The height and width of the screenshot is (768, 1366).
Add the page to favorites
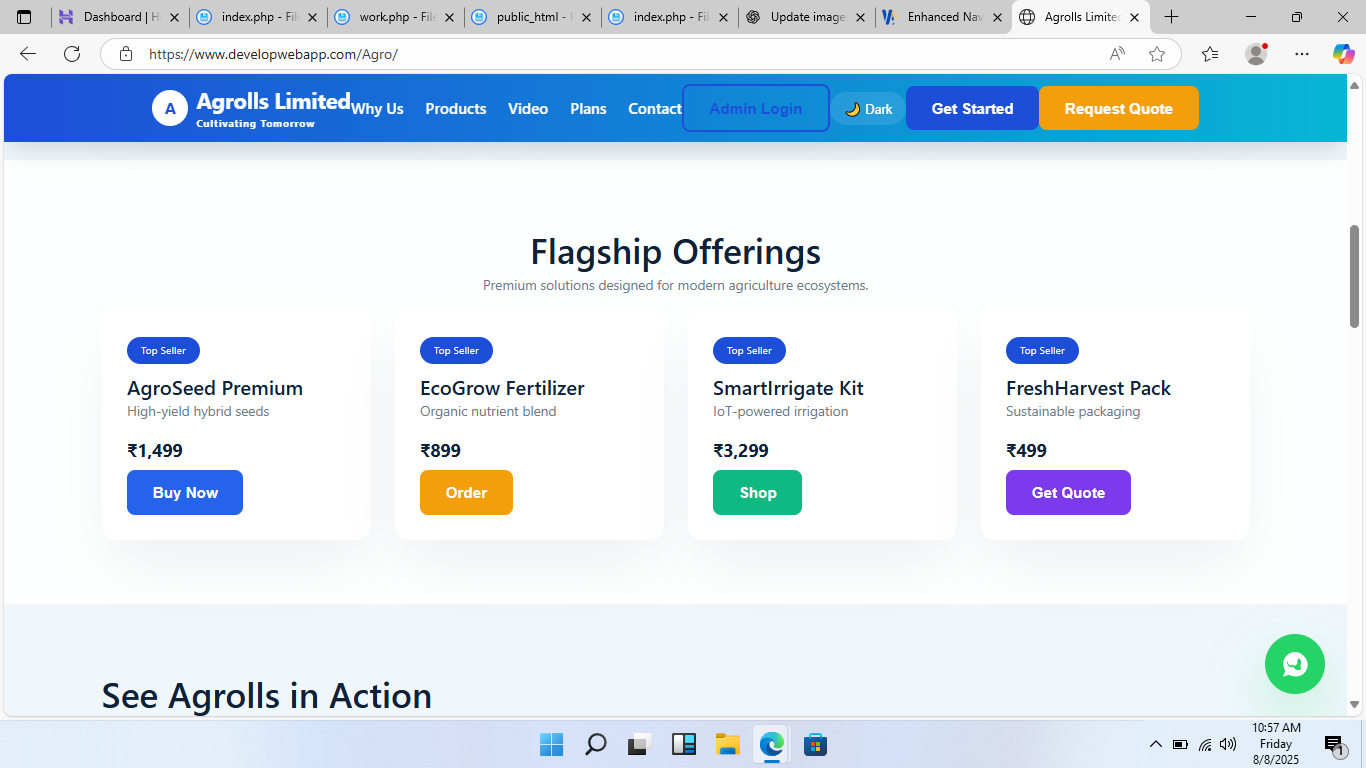1157,54
